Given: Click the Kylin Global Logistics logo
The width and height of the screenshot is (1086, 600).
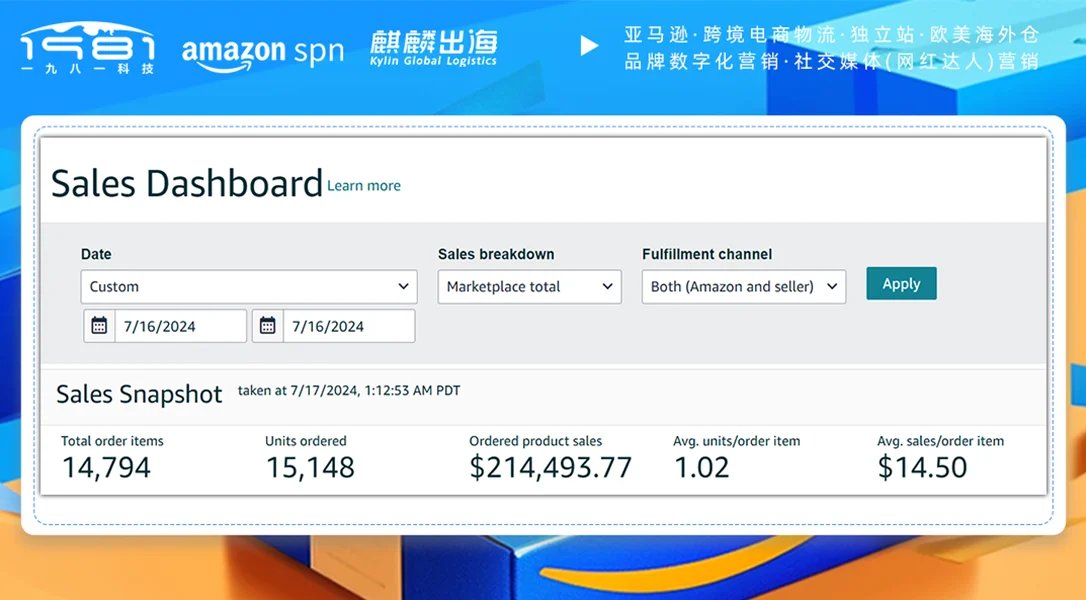Looking at the screenshot, I should (x=434, y=48).
